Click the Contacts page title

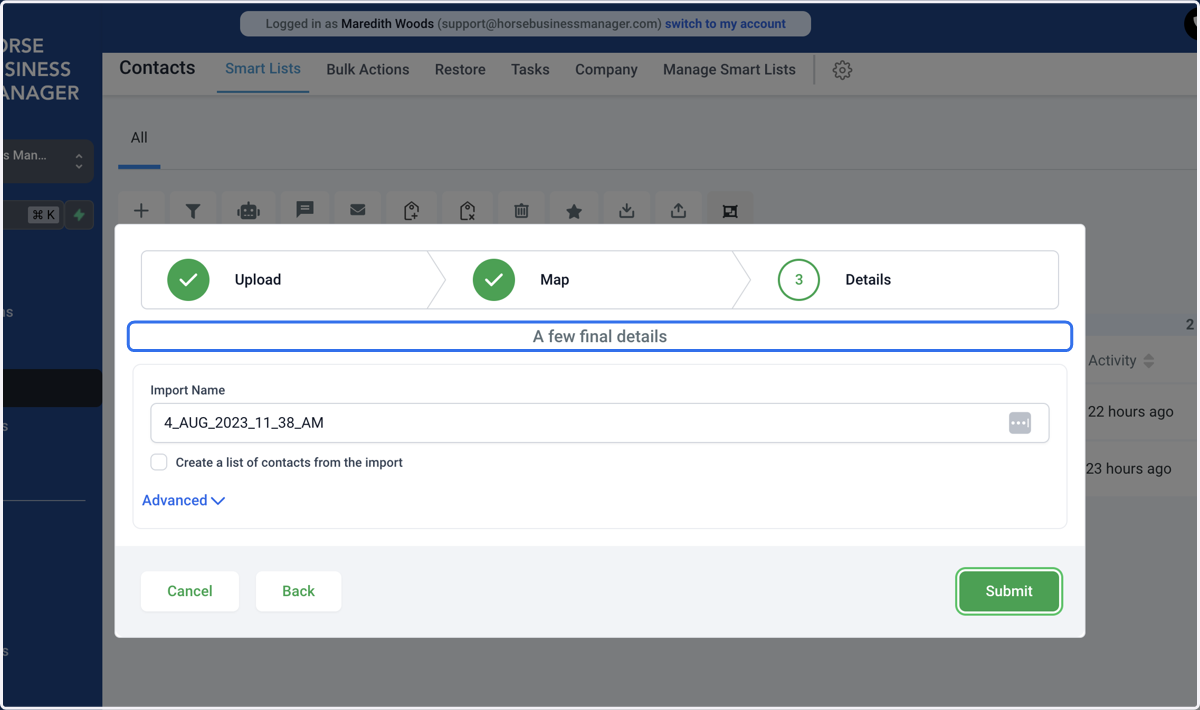(x=157, y=68)
